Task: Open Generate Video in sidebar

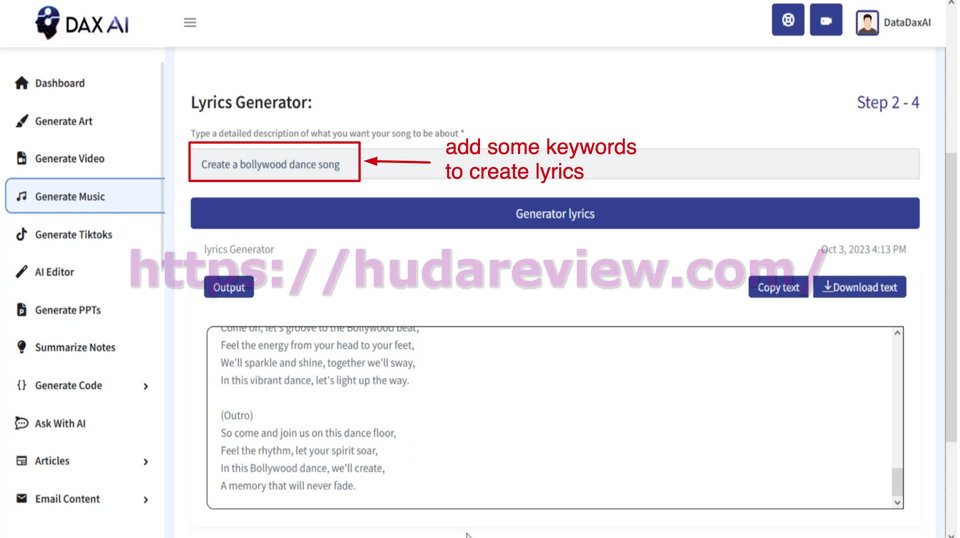Action: point(69,158)
